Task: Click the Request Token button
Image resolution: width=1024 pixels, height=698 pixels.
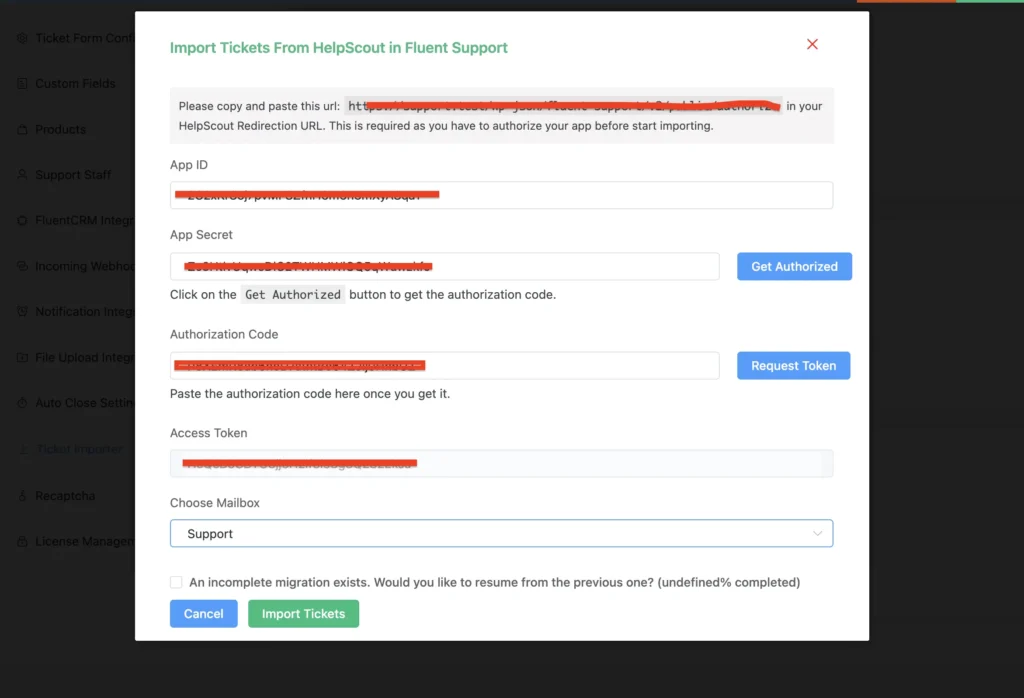Action: [x=793, y=366]
